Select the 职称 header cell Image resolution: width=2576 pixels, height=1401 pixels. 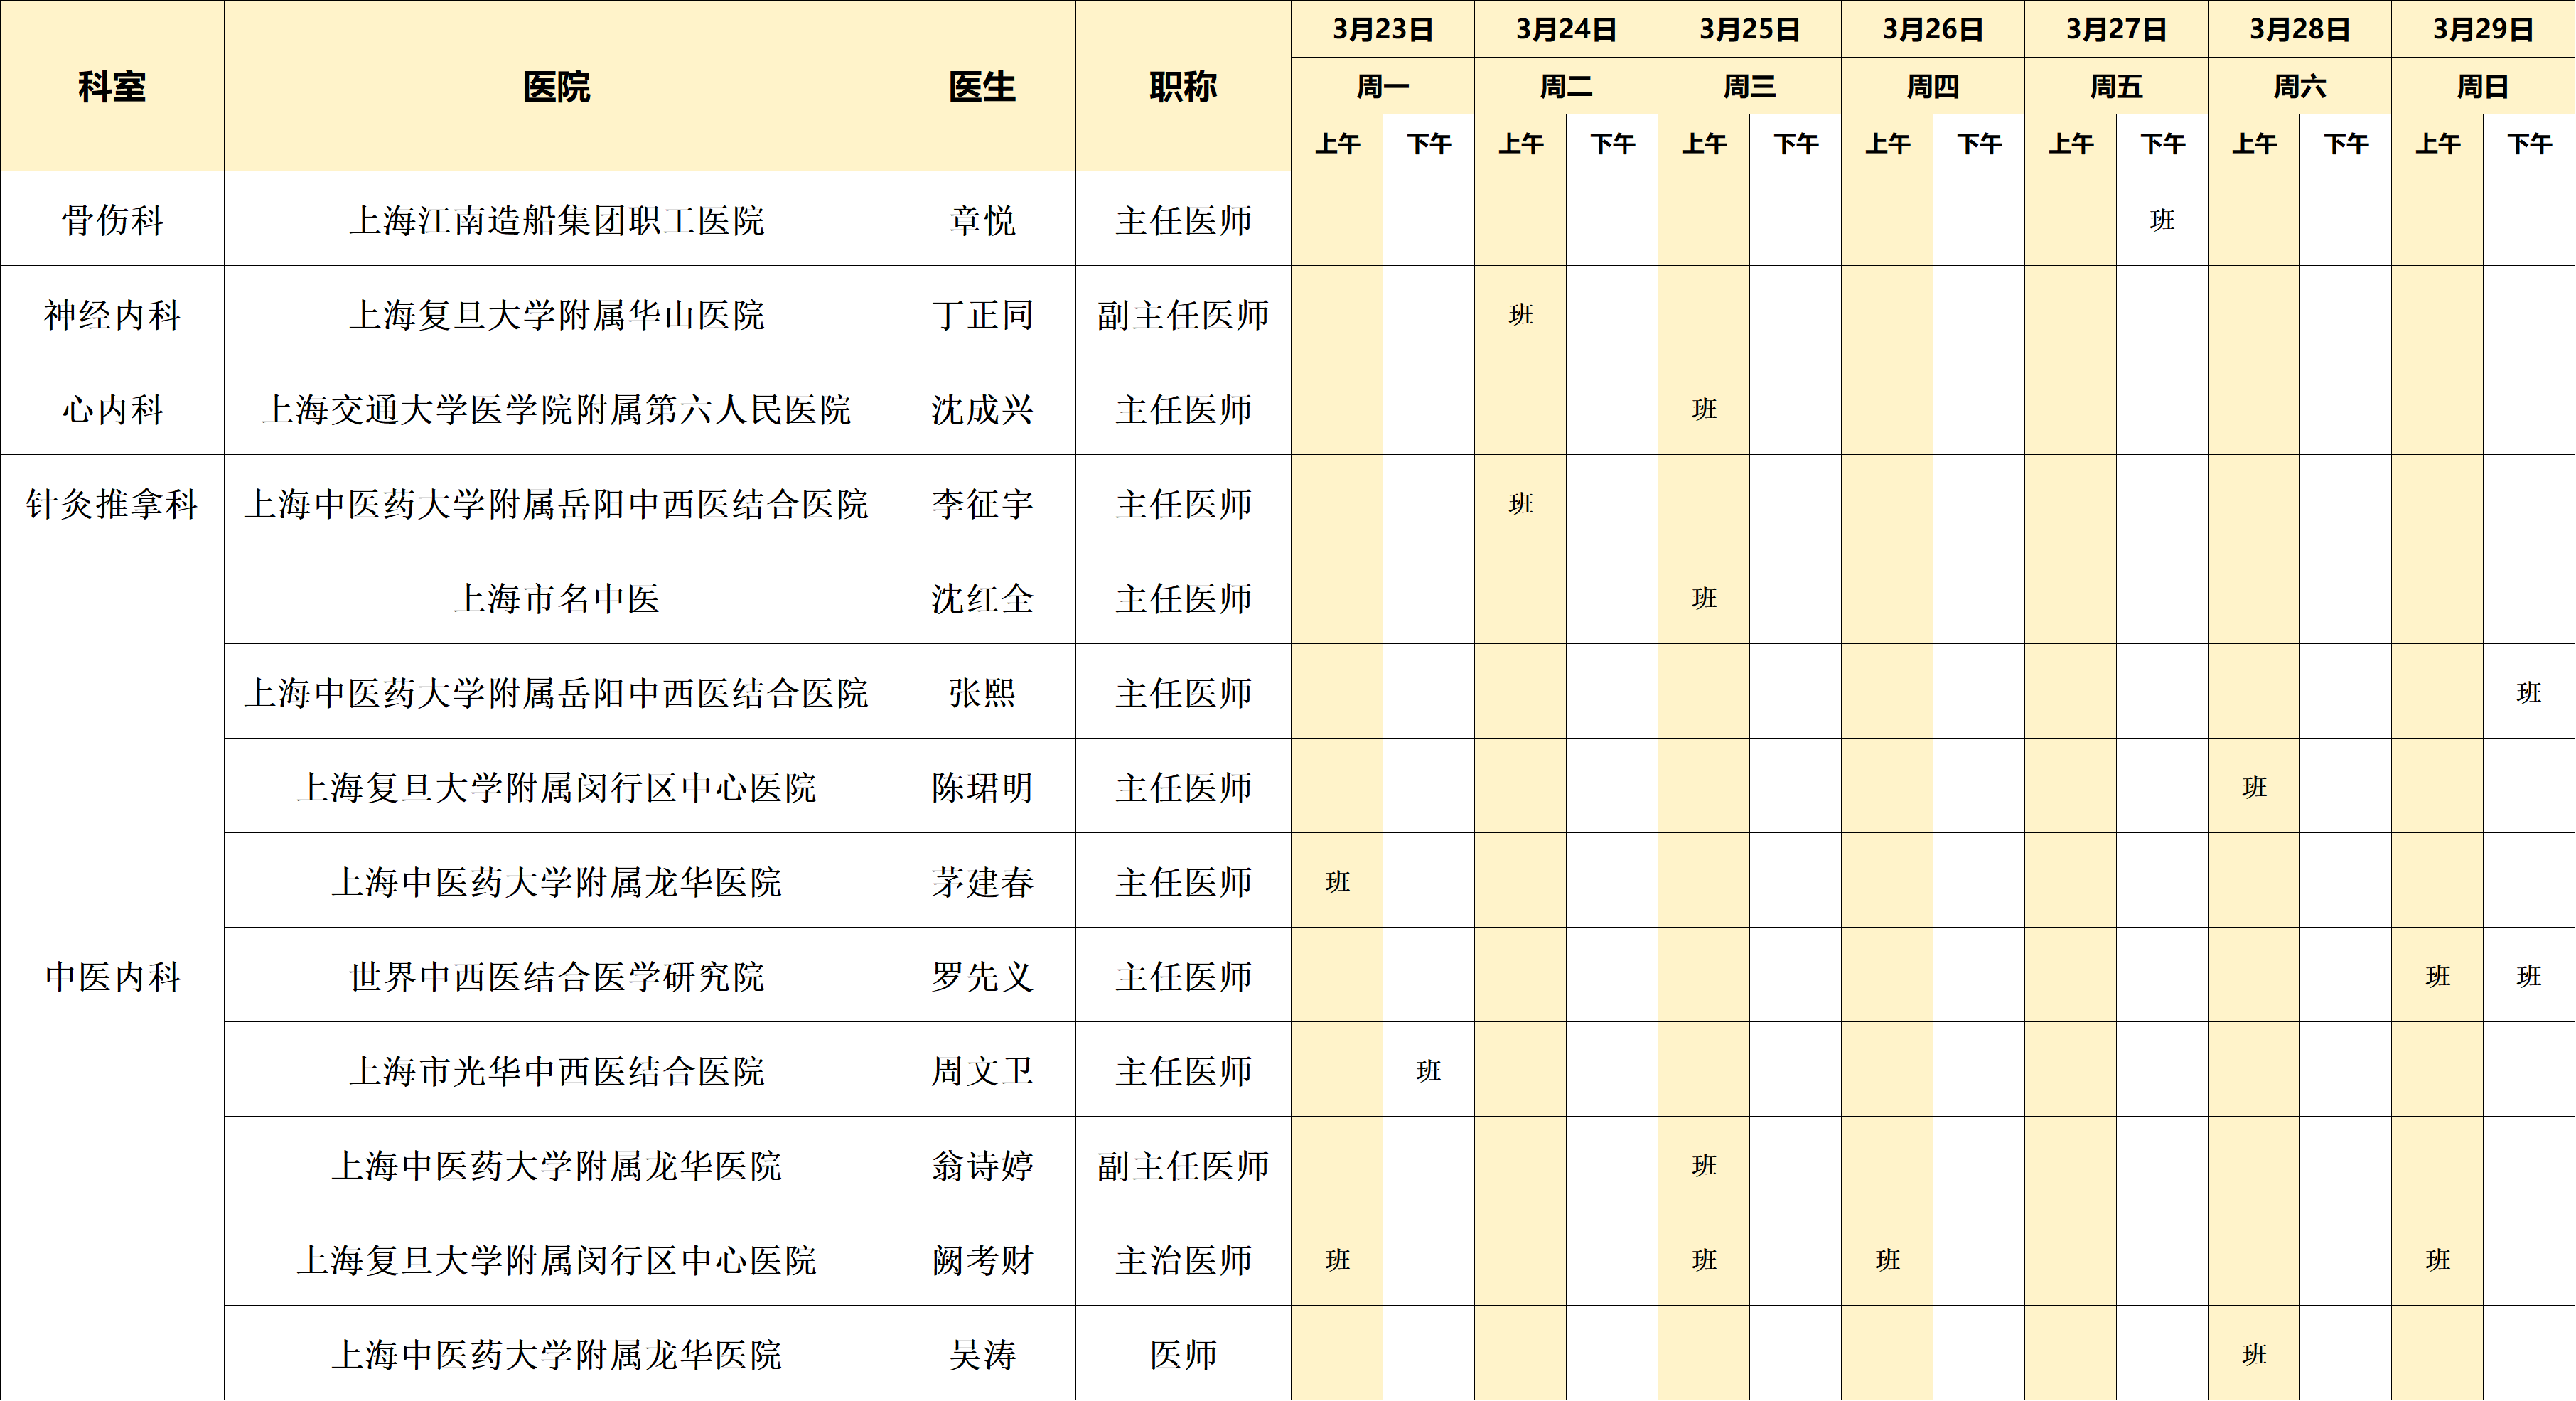(1183, 86)
